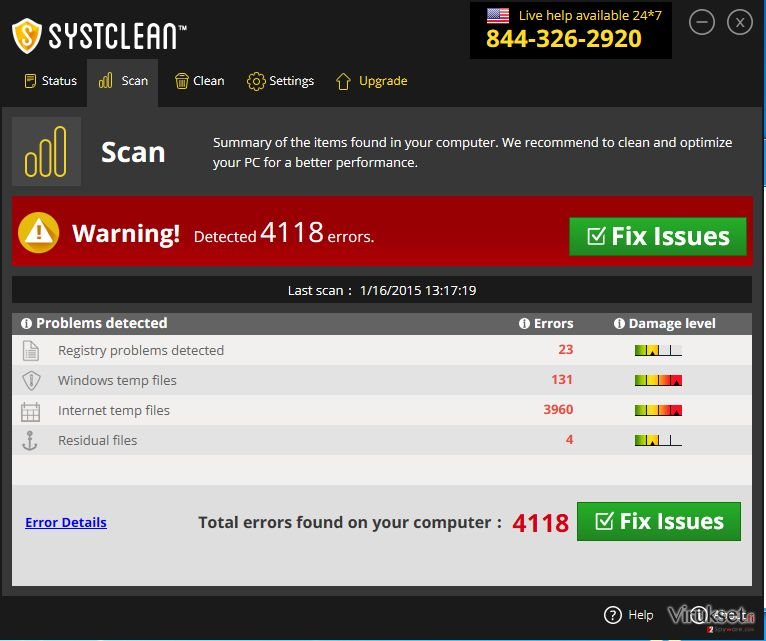
Task: Open the Settings tab
Action: click(x=280, y=81)
